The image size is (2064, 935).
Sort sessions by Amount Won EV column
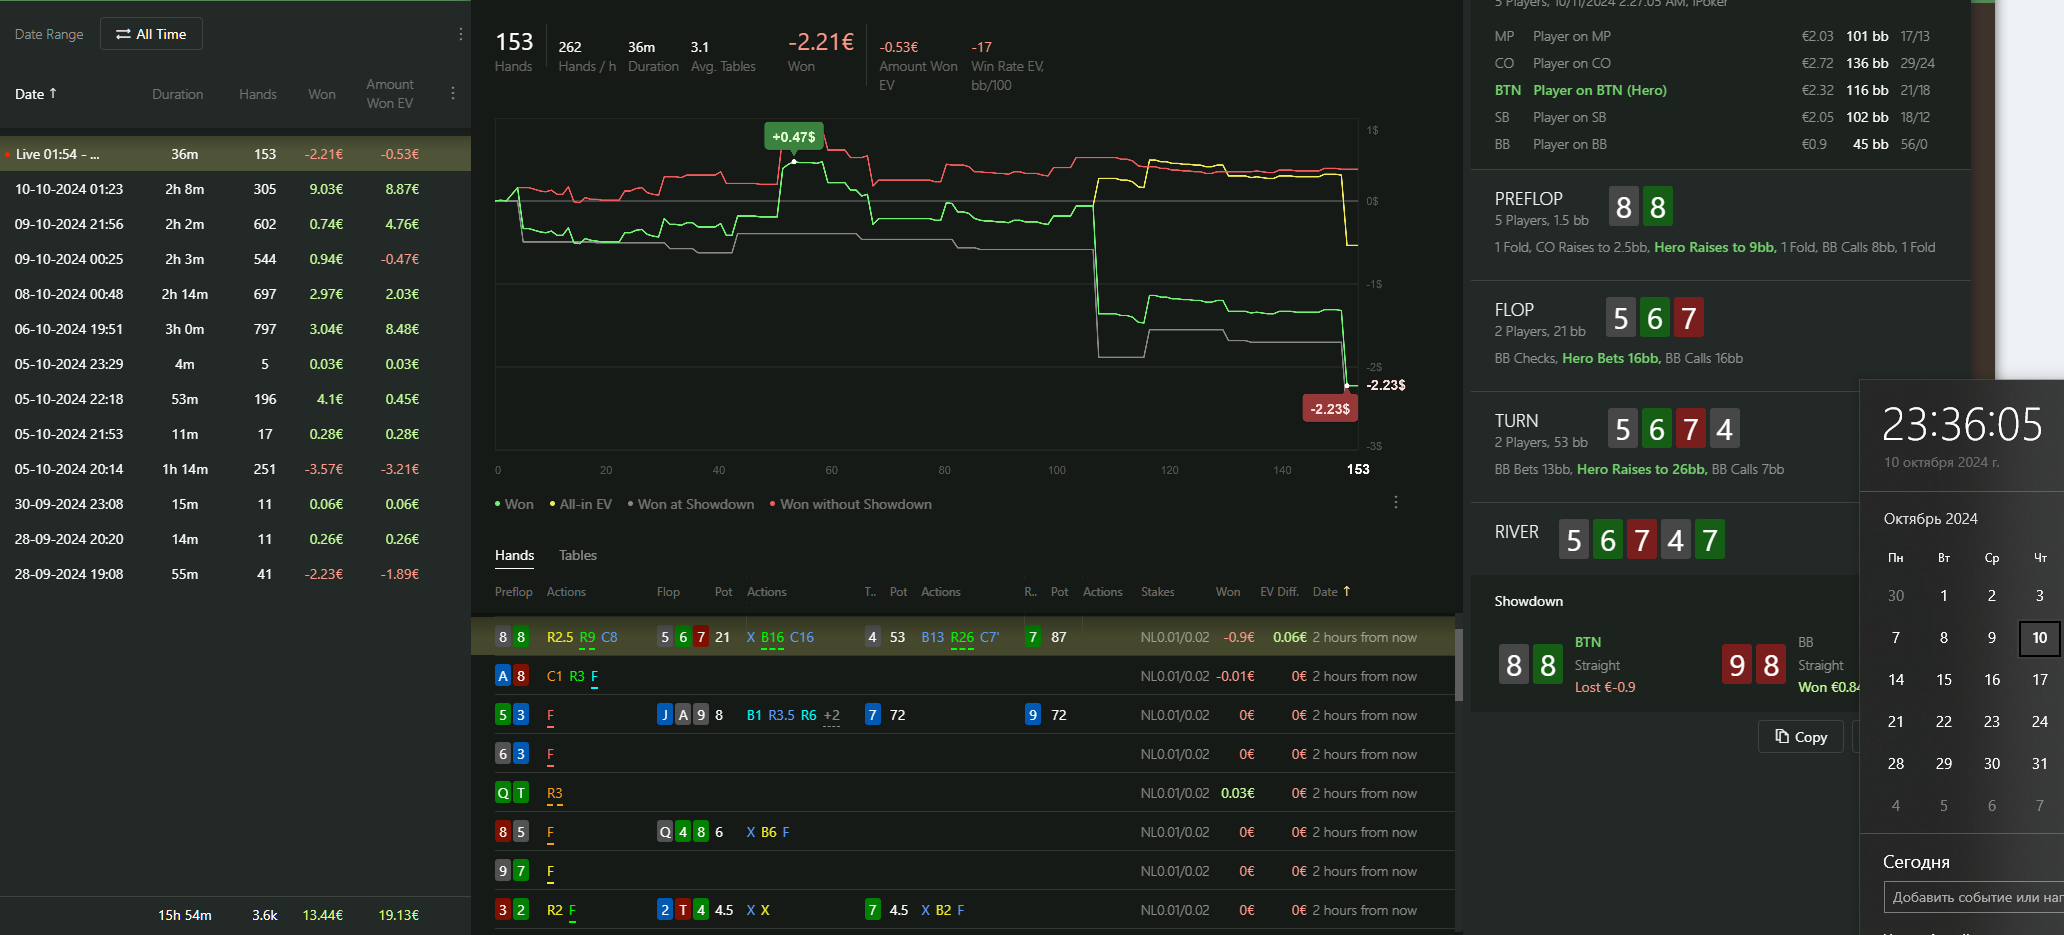[x=390, y=94]
